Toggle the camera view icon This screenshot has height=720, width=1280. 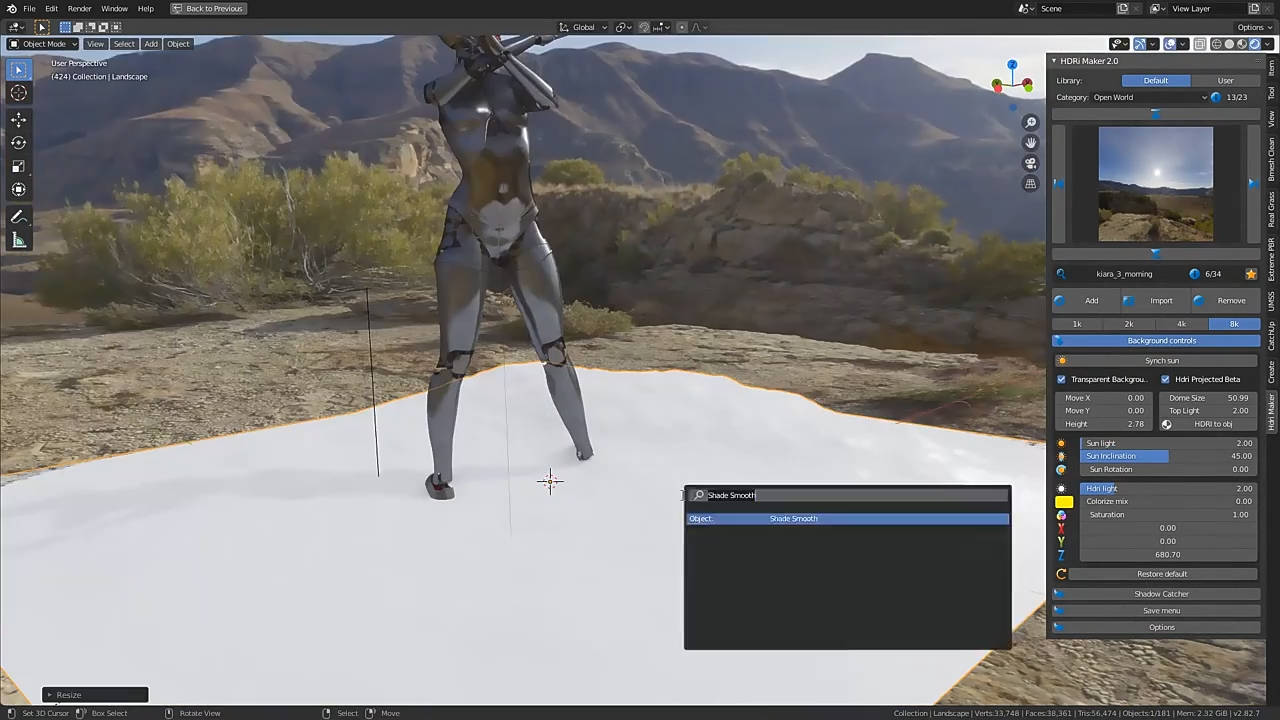click(1031, 163)
